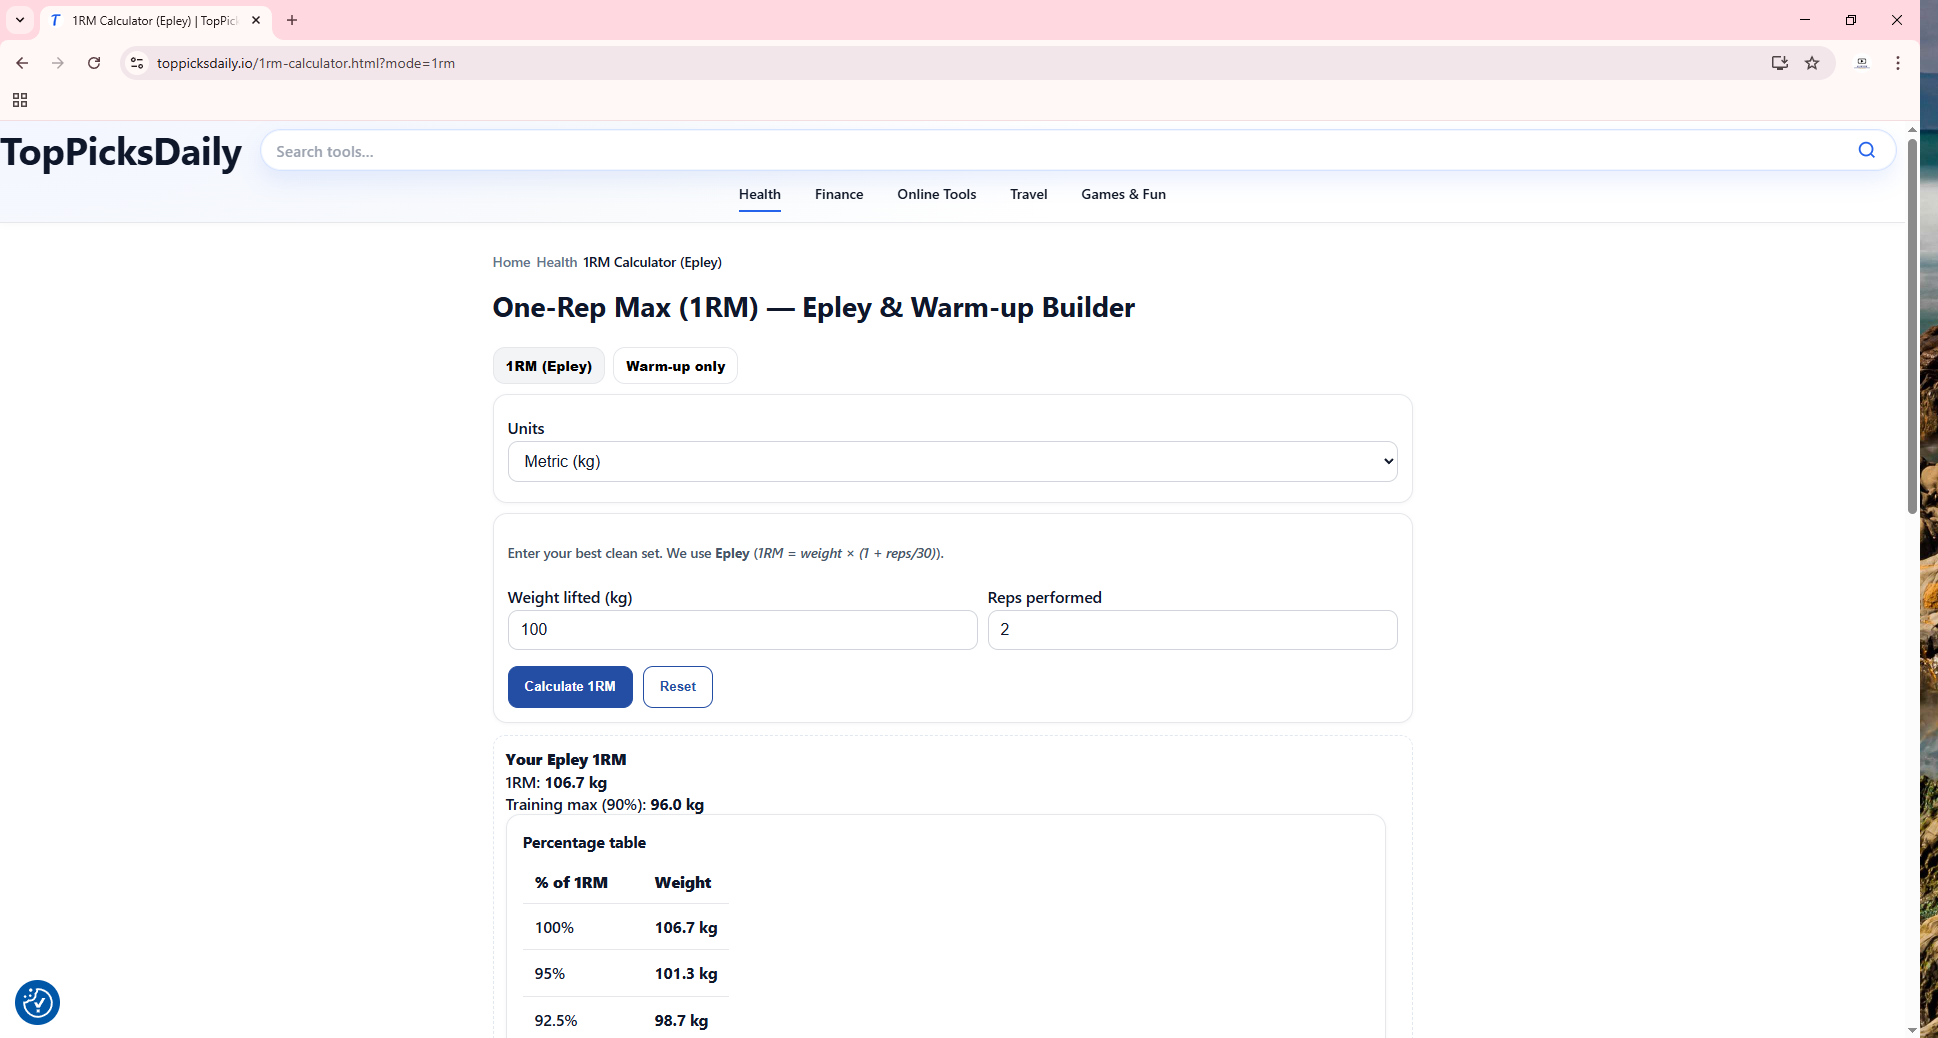Open the Finance menu

coord(838,194)
